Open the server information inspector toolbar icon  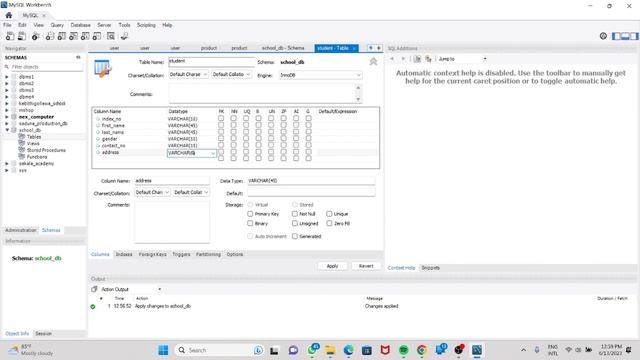(36, 36)
